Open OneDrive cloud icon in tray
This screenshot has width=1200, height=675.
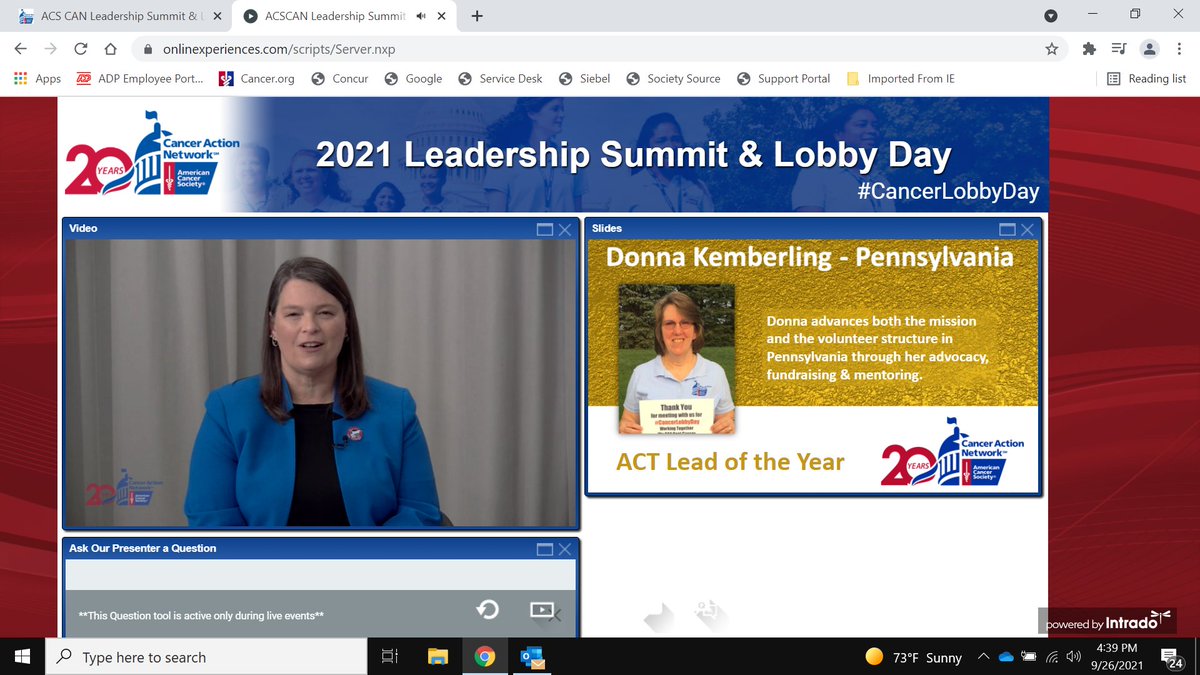pyautogui.click(x=1006, y=657)
